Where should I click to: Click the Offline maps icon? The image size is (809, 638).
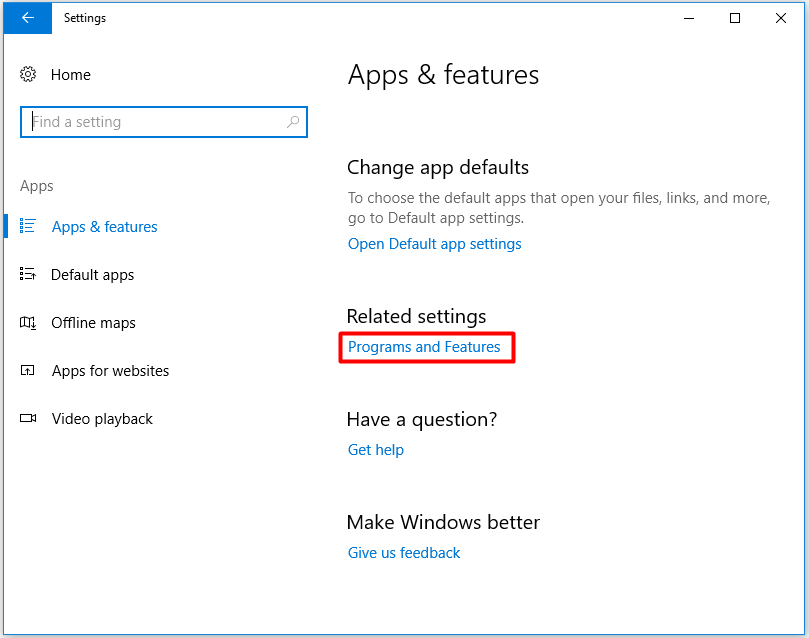pyautogui.click(x=28, y=323)
